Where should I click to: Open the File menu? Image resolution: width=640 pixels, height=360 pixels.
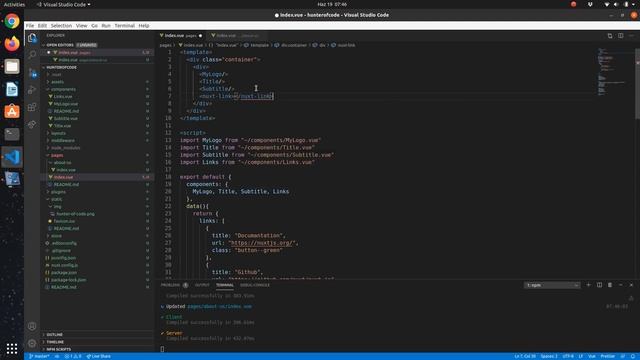(30, 25)
